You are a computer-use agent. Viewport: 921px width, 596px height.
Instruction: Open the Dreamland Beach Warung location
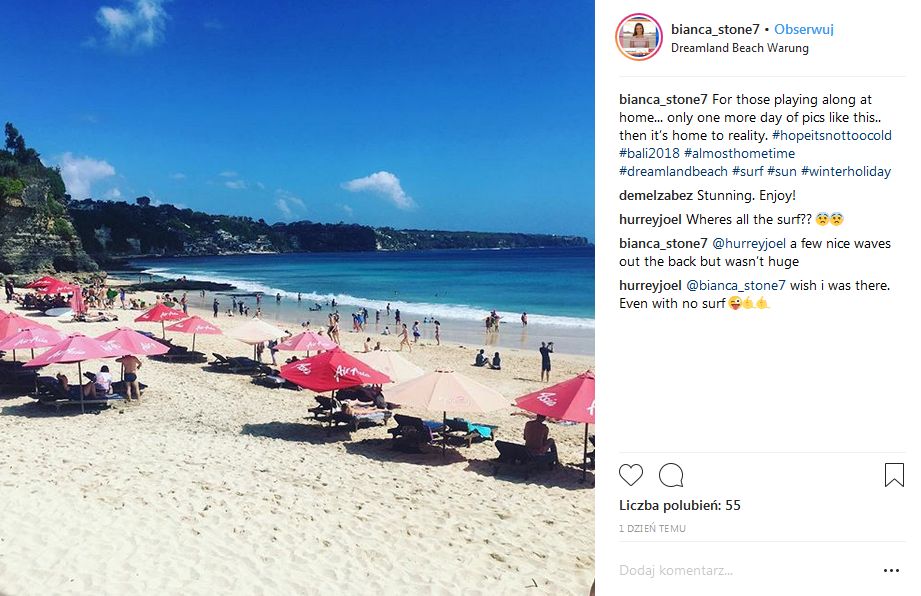[740, 48]
